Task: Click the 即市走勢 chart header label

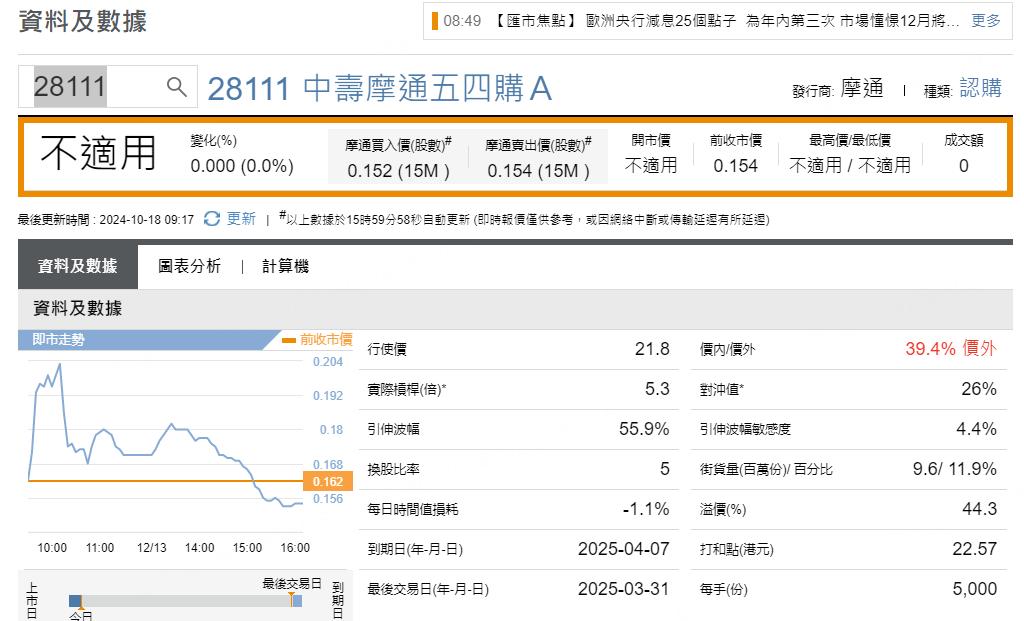Action: tap(58, 340)
